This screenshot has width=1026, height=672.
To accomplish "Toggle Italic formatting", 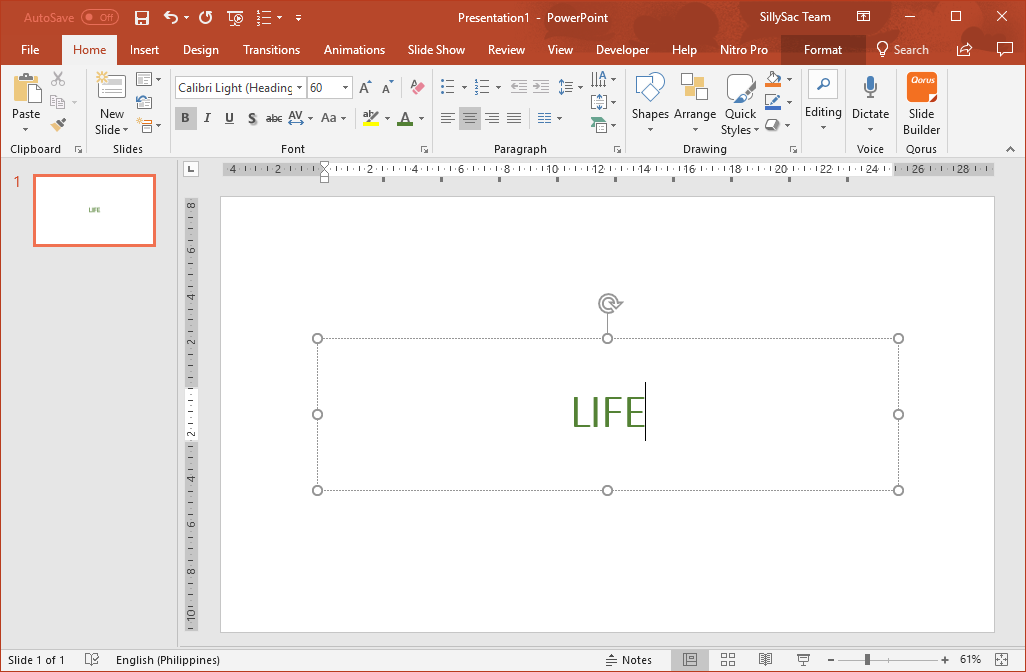I will coord(207,119).
